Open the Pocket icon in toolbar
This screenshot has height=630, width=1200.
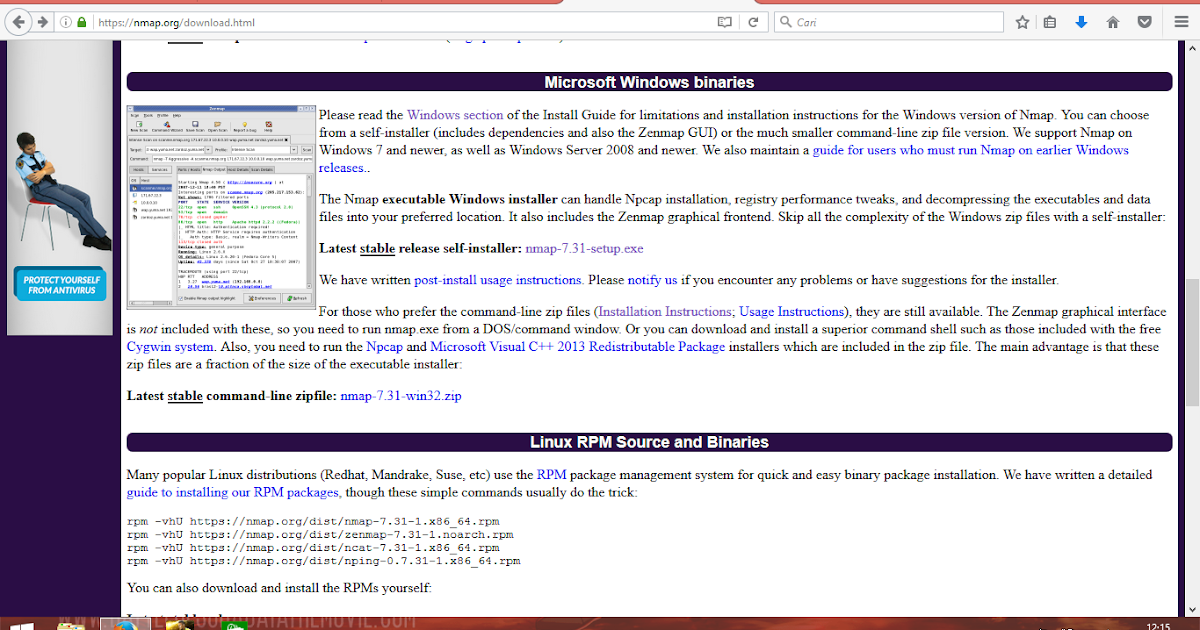click(x=1144, y=21)
